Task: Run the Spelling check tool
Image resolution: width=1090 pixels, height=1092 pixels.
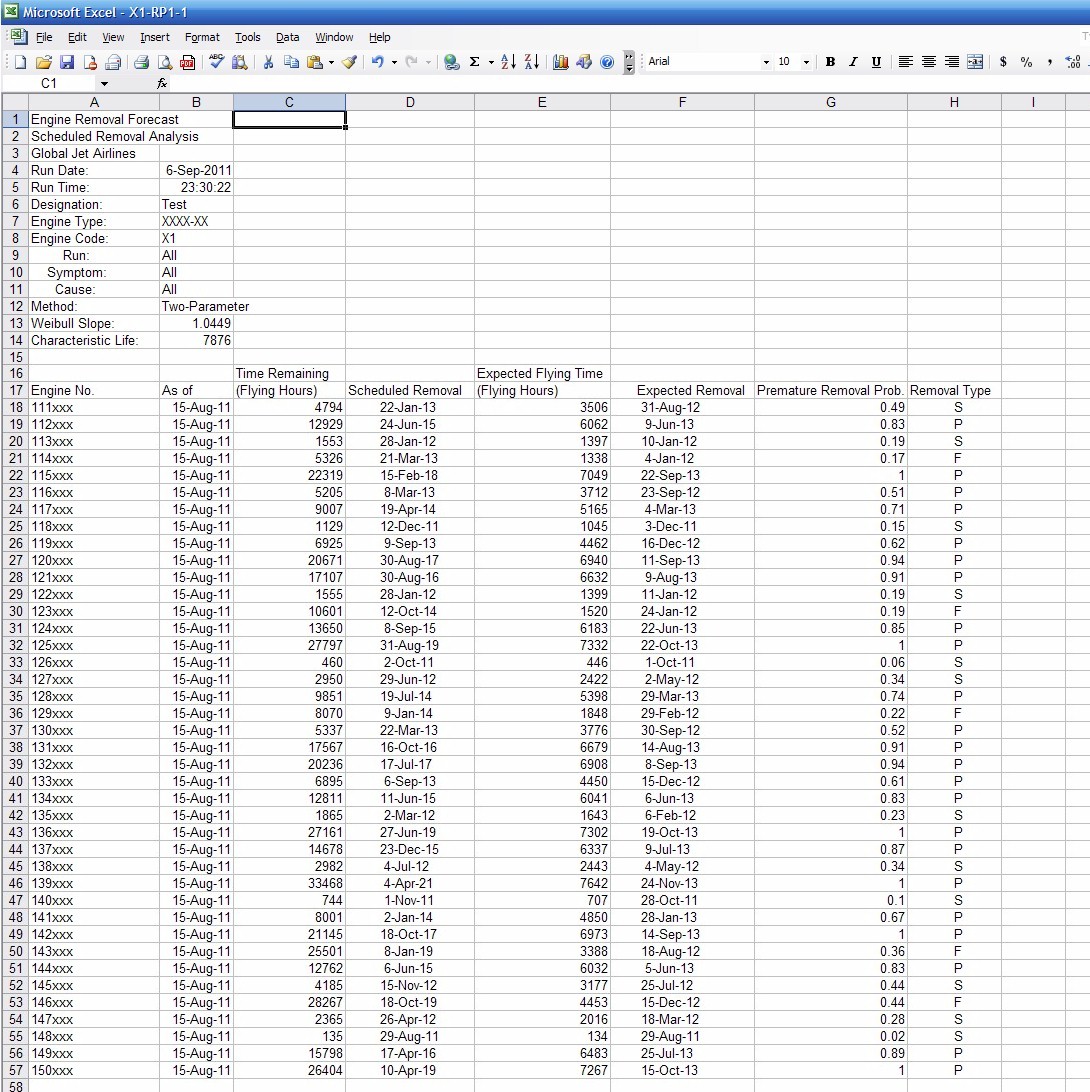Action: point(216,62)
